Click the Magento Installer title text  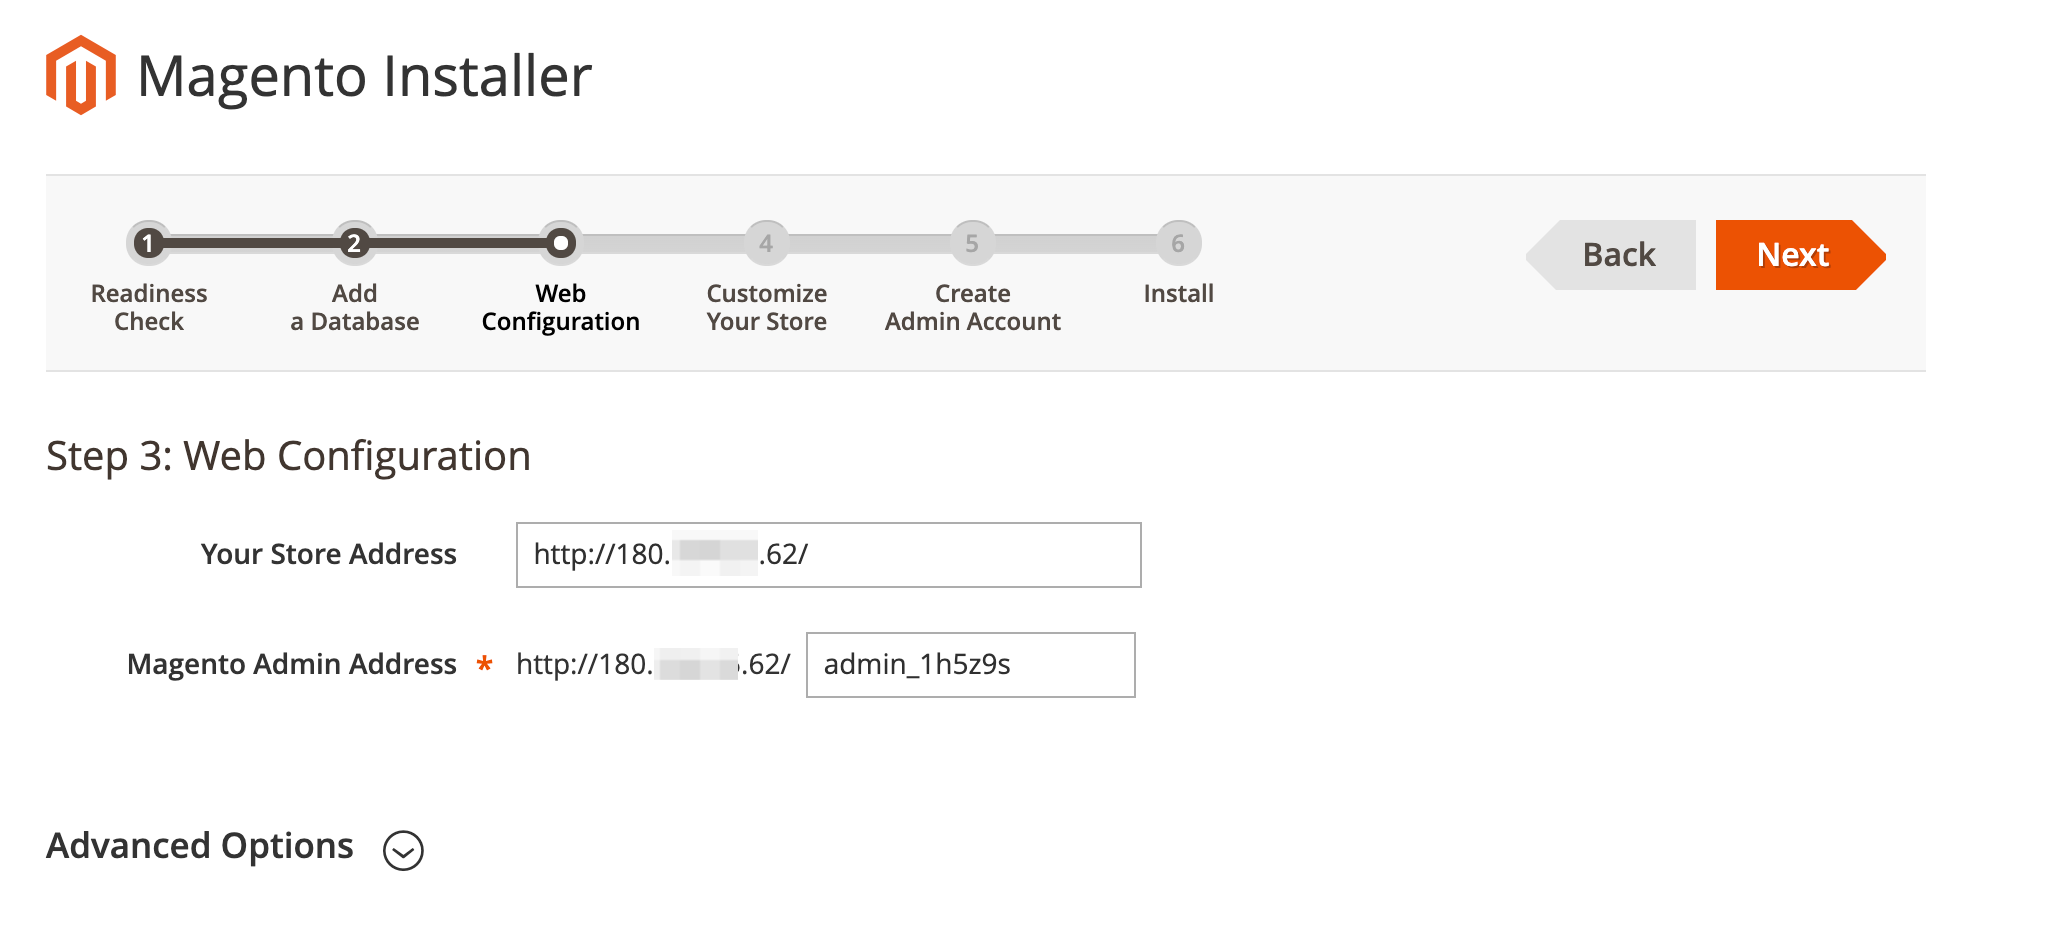tap(364, 76)
